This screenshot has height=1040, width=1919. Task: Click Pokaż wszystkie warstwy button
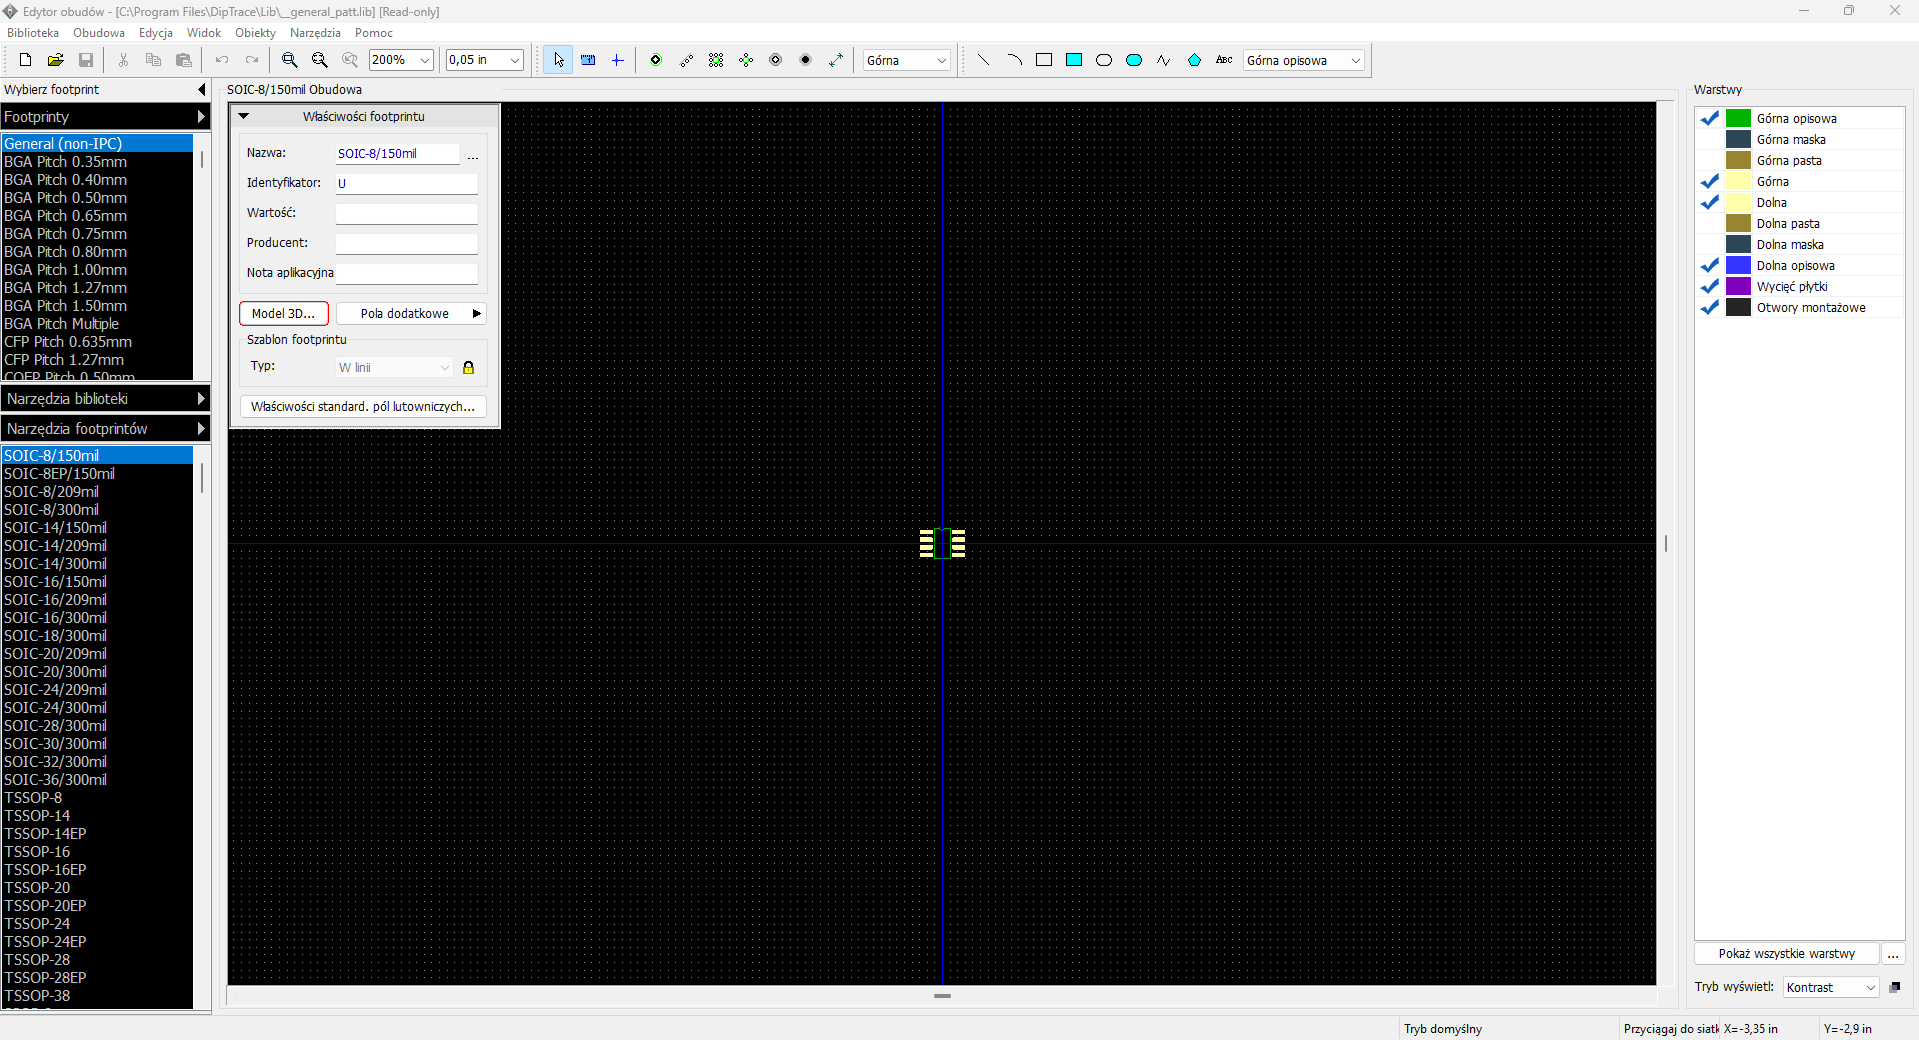pyautogui.click(x=1787, y=953)
